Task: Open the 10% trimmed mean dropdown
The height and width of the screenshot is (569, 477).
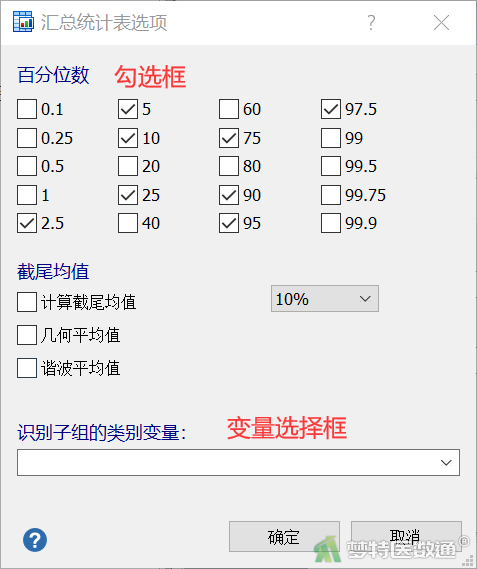Action: tap(325, 299)
